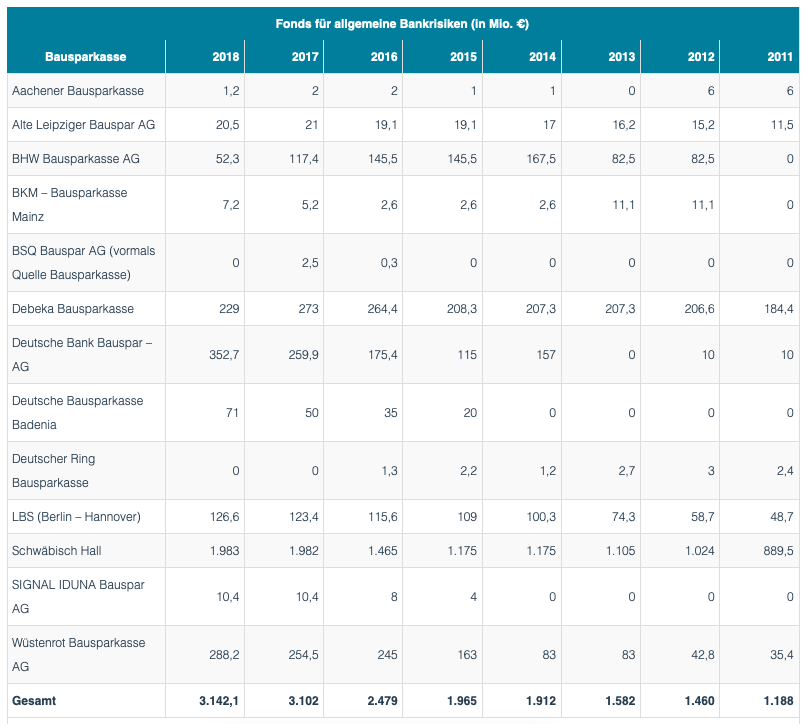807x724 pixels.
Task: Click Schwäbisch Hall 2018 value 1.983
Action: coord(224,551)
